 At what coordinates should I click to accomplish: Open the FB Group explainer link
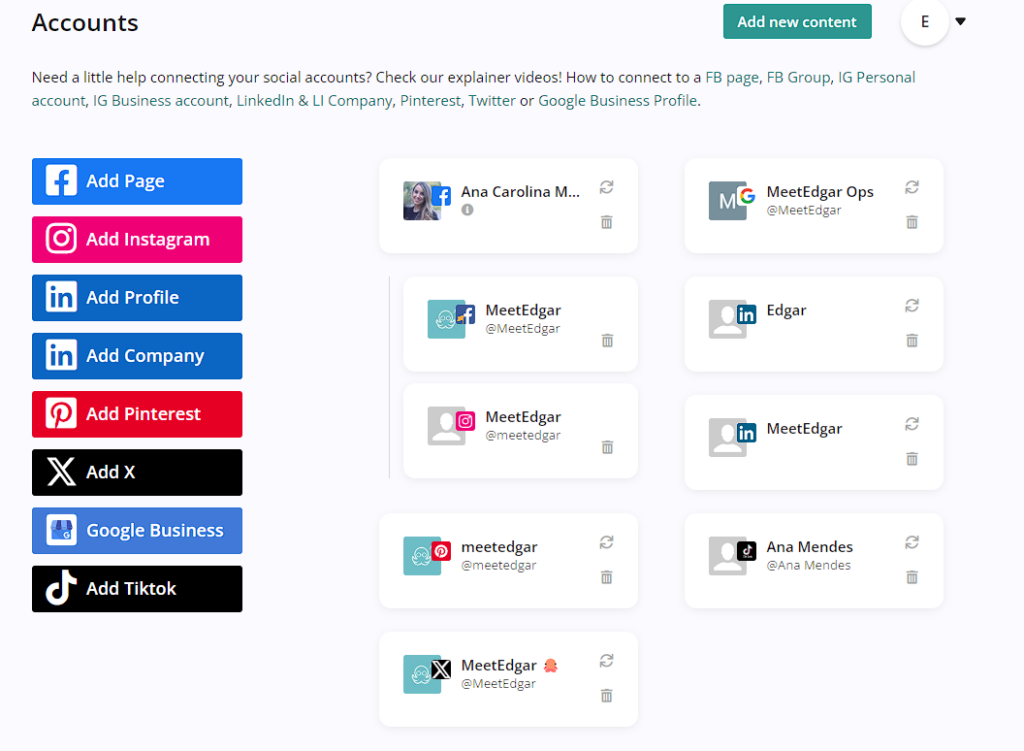point(798,78)
